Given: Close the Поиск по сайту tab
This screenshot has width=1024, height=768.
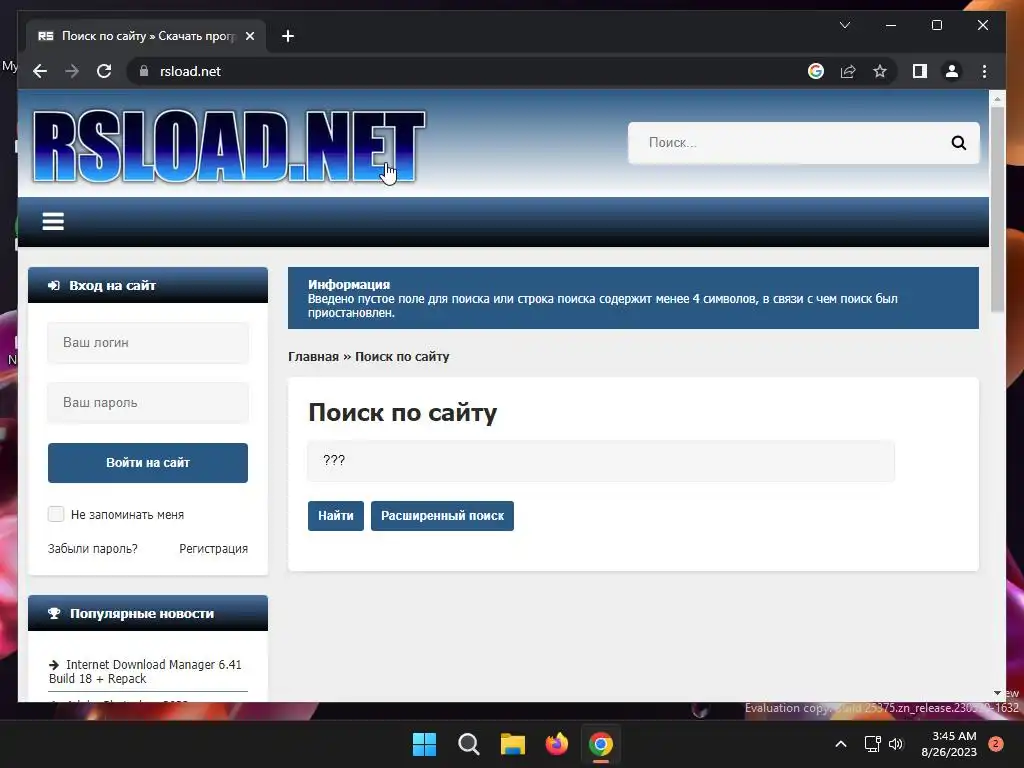Looking at the screenshot, I should point(249,36).
